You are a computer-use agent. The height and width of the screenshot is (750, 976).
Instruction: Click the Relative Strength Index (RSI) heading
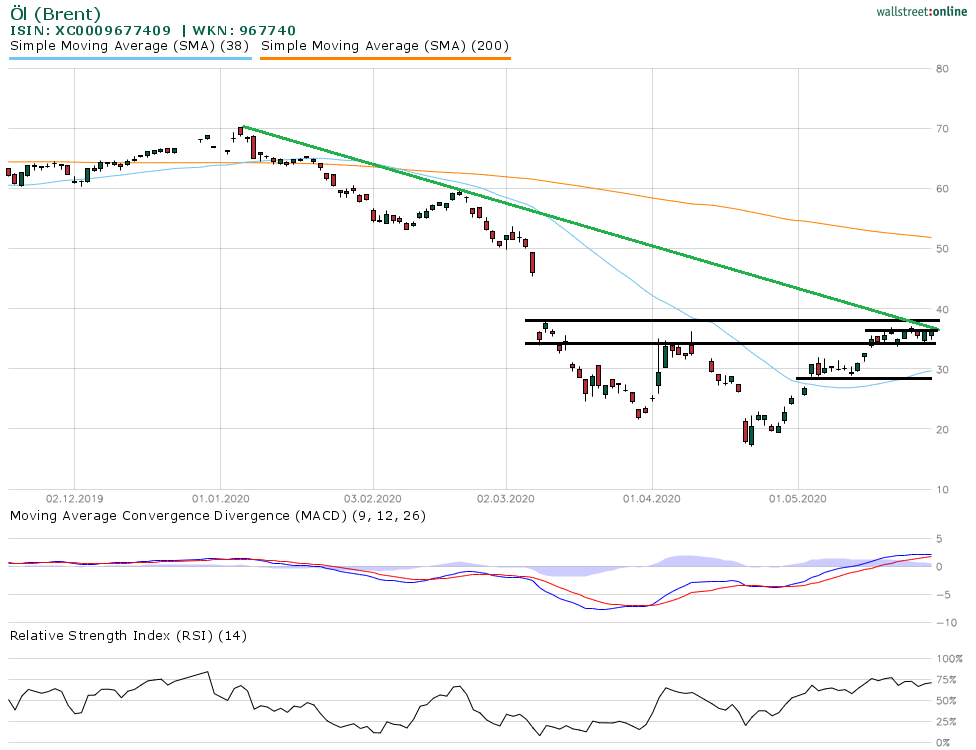[128, 635]
